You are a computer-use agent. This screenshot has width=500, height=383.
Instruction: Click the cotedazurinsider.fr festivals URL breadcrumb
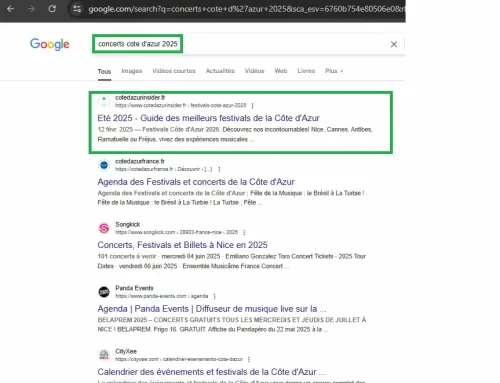(181, 106)
